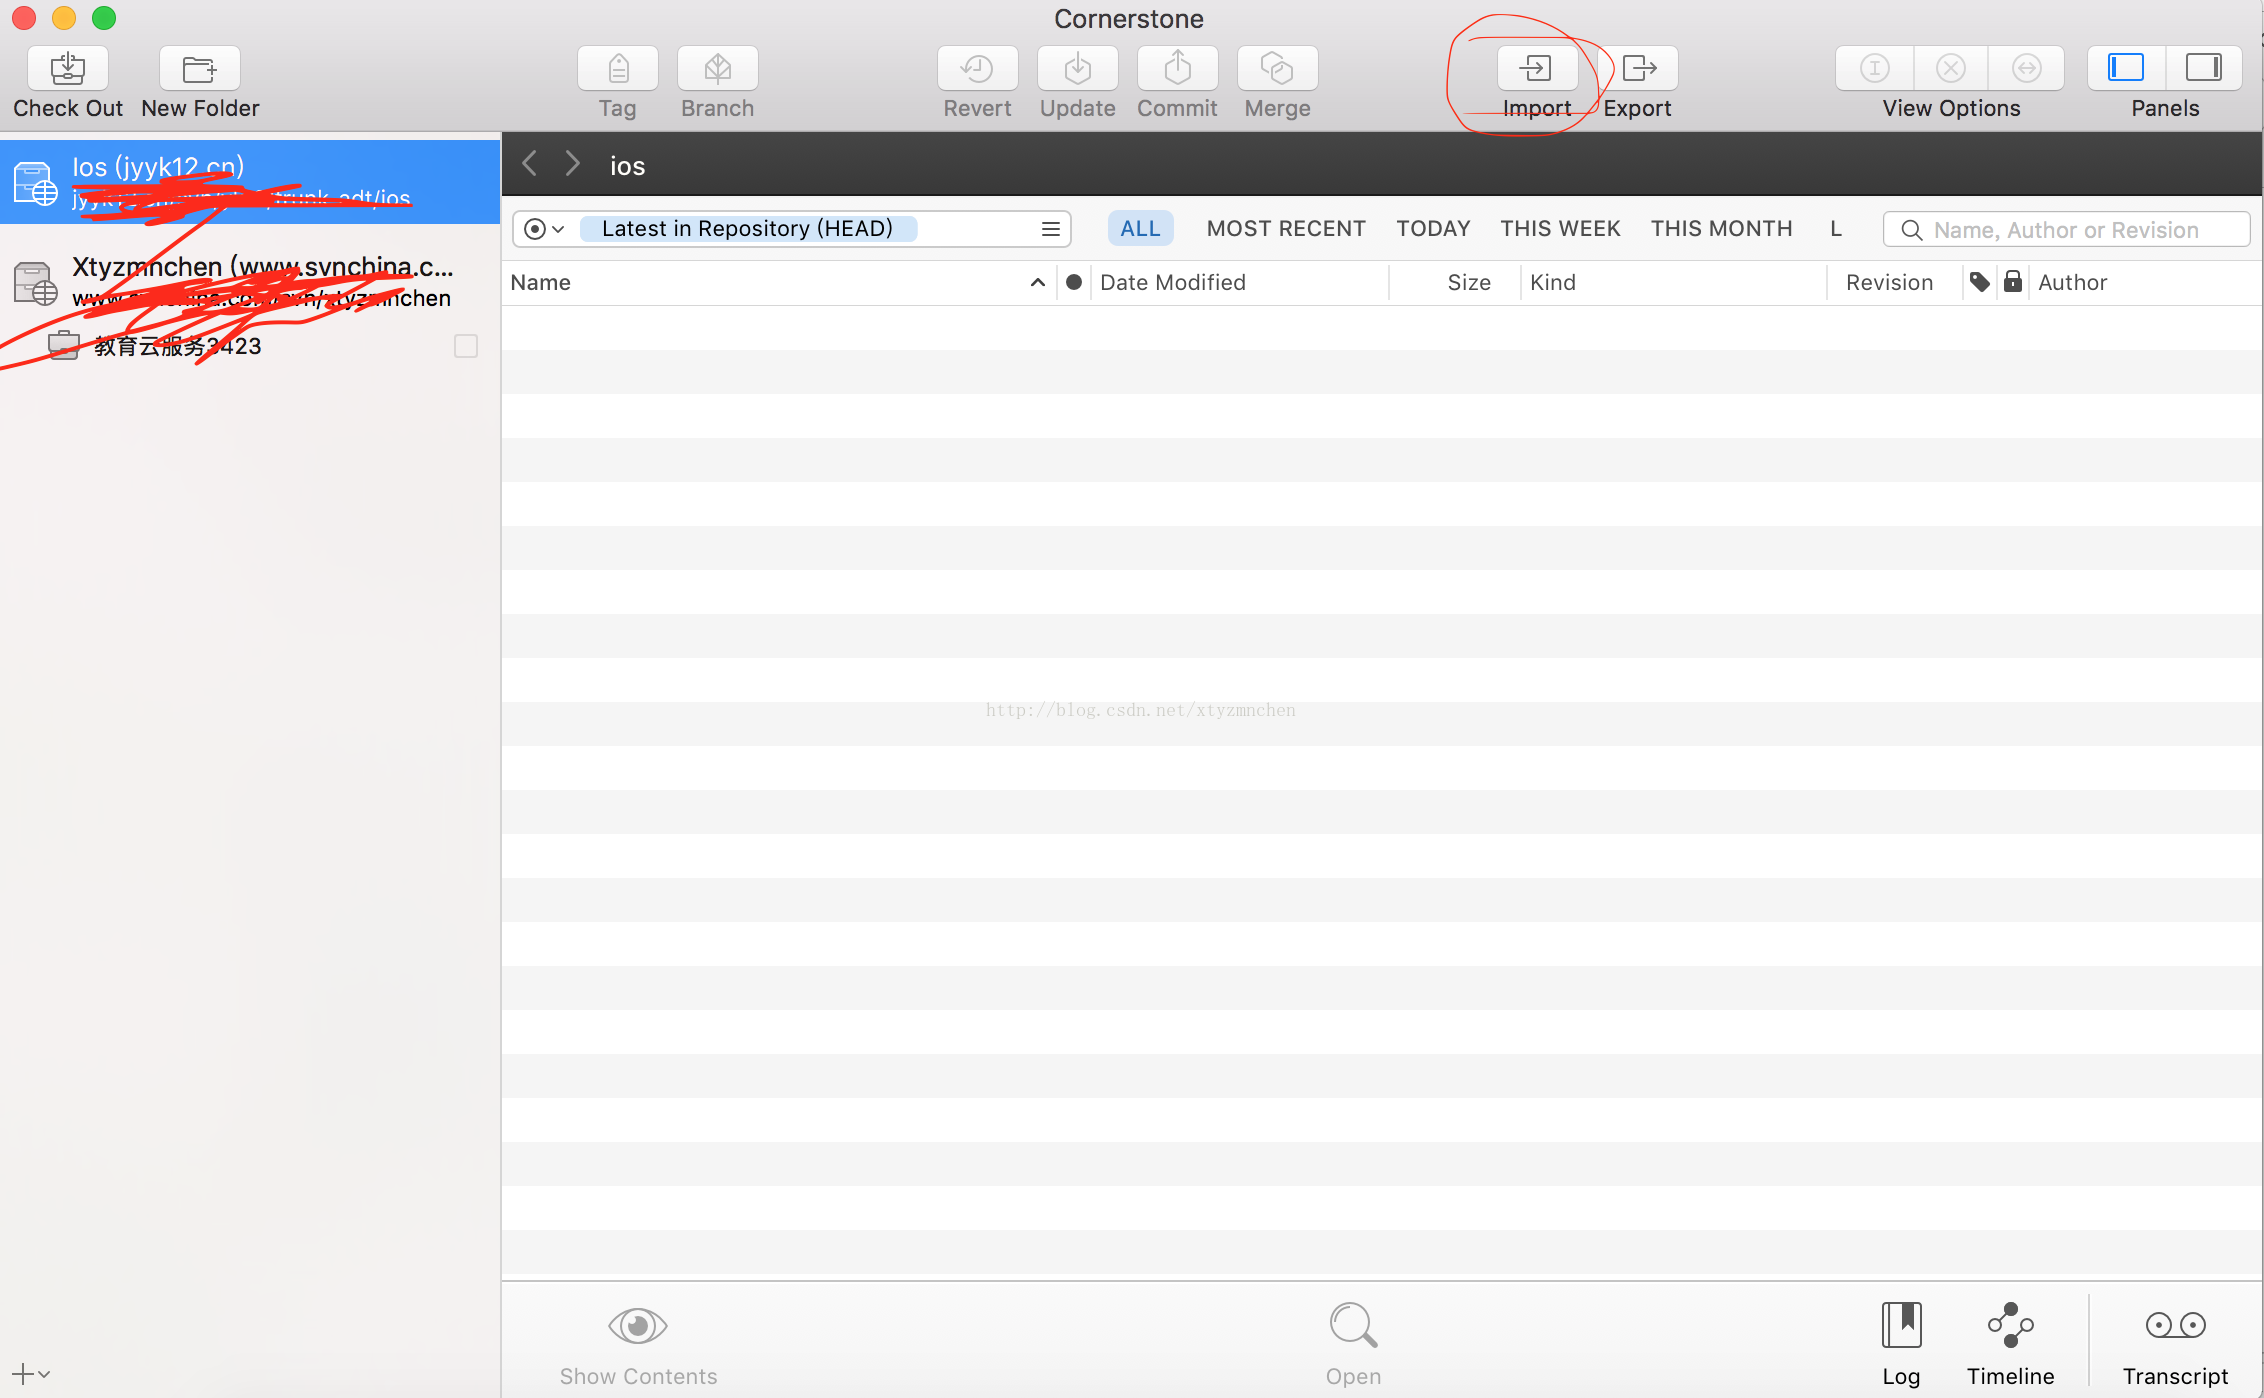The height and width of the screenshot is (1398, 2264).
Task: Click the middle View Options X button
Action: (1951, 68)
